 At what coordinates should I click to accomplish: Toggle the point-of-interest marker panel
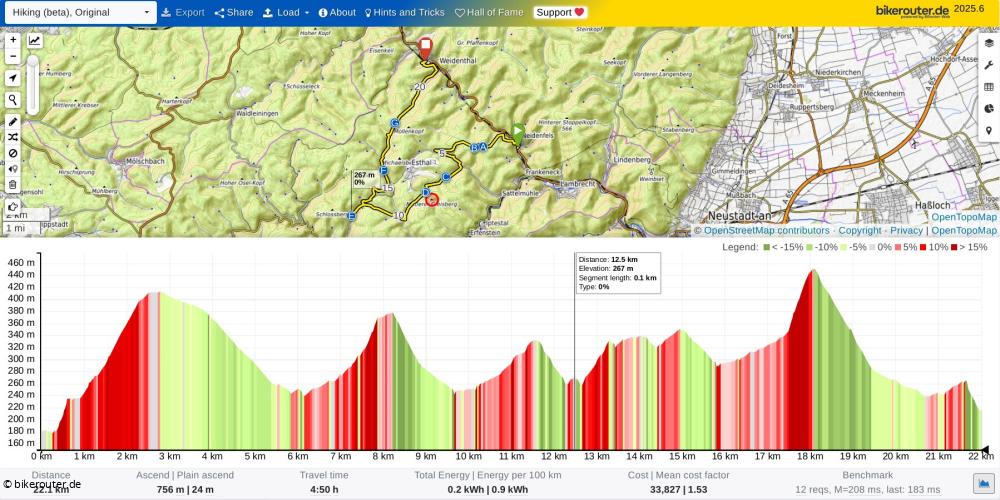pyautogui.click(x=988, y=131)
